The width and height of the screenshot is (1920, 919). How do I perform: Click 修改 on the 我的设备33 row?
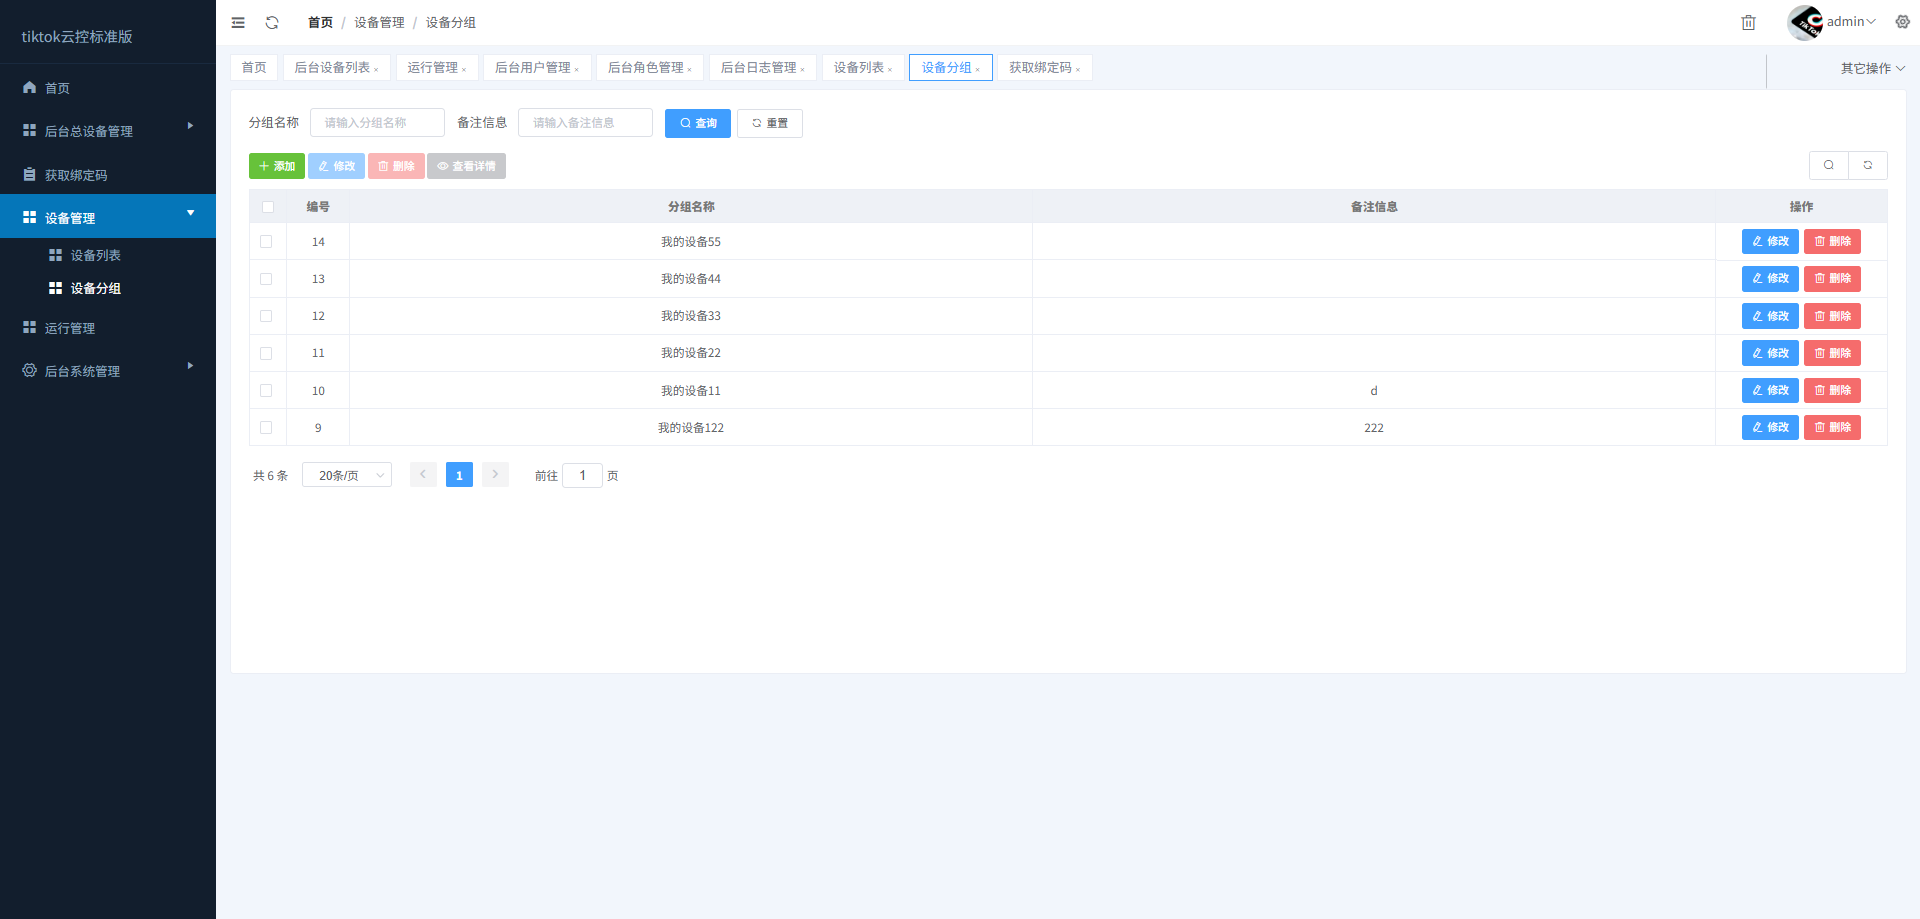(x=1769, y=315)
